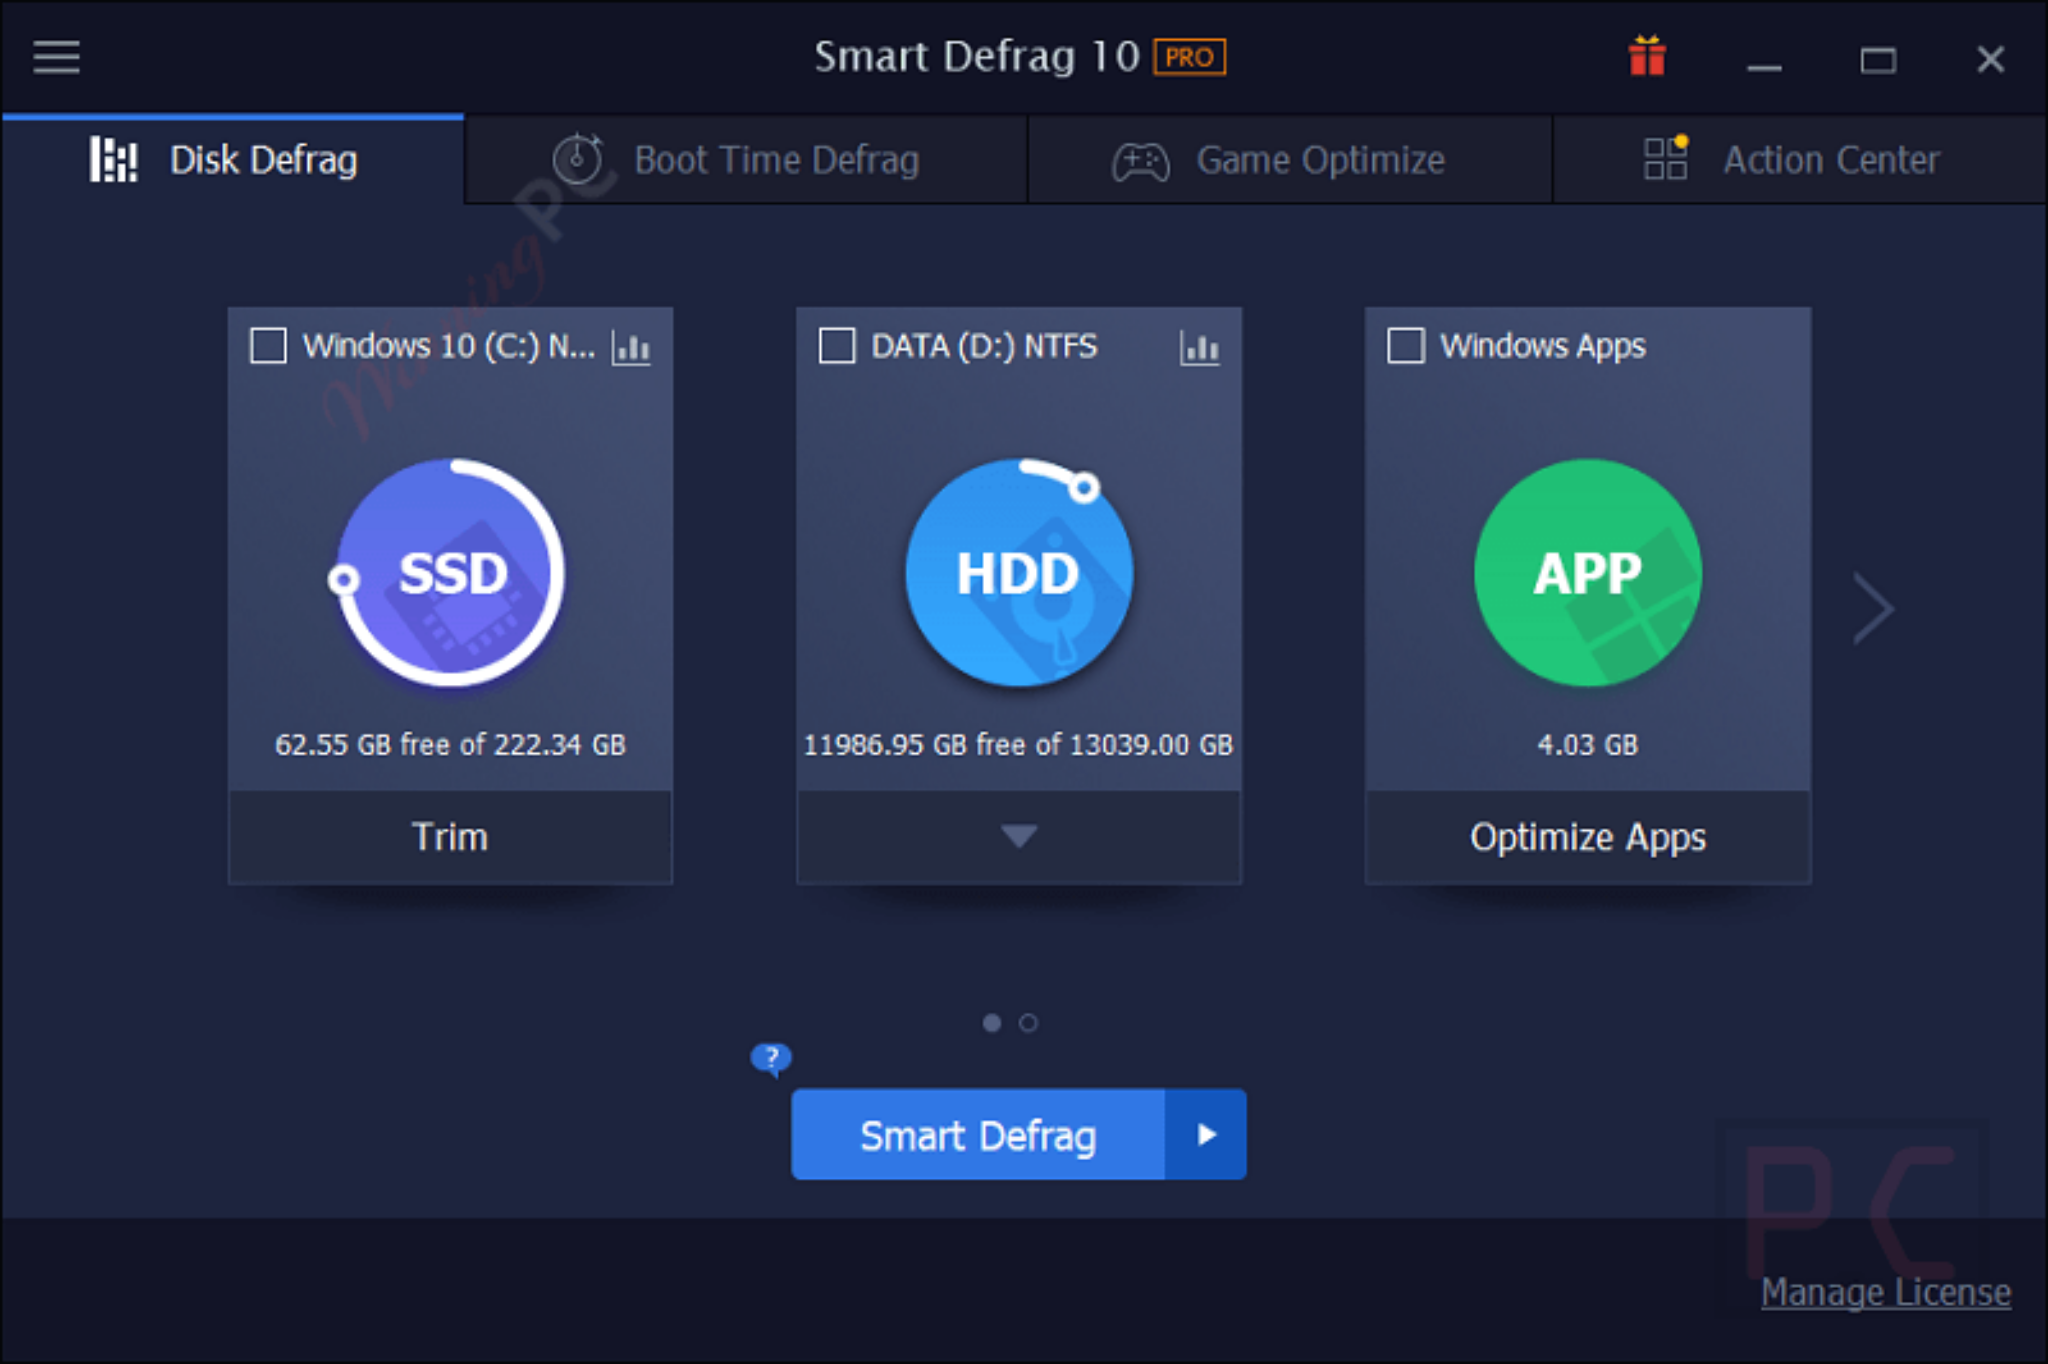Image resolution: width=2048 pixels, height=1364 pixels.
Task: Enable the Windows Apps checkbox
Action: (1404, 346)
